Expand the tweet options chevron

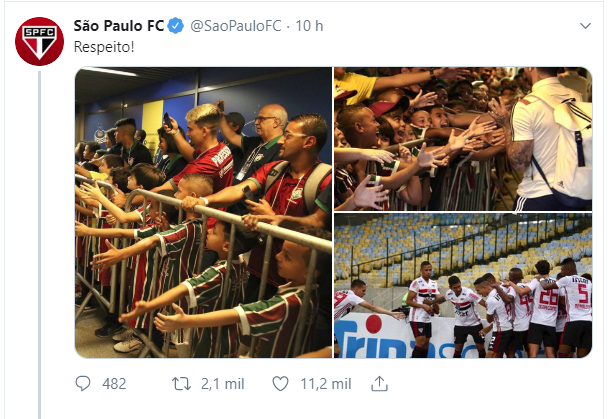[585, 26]
